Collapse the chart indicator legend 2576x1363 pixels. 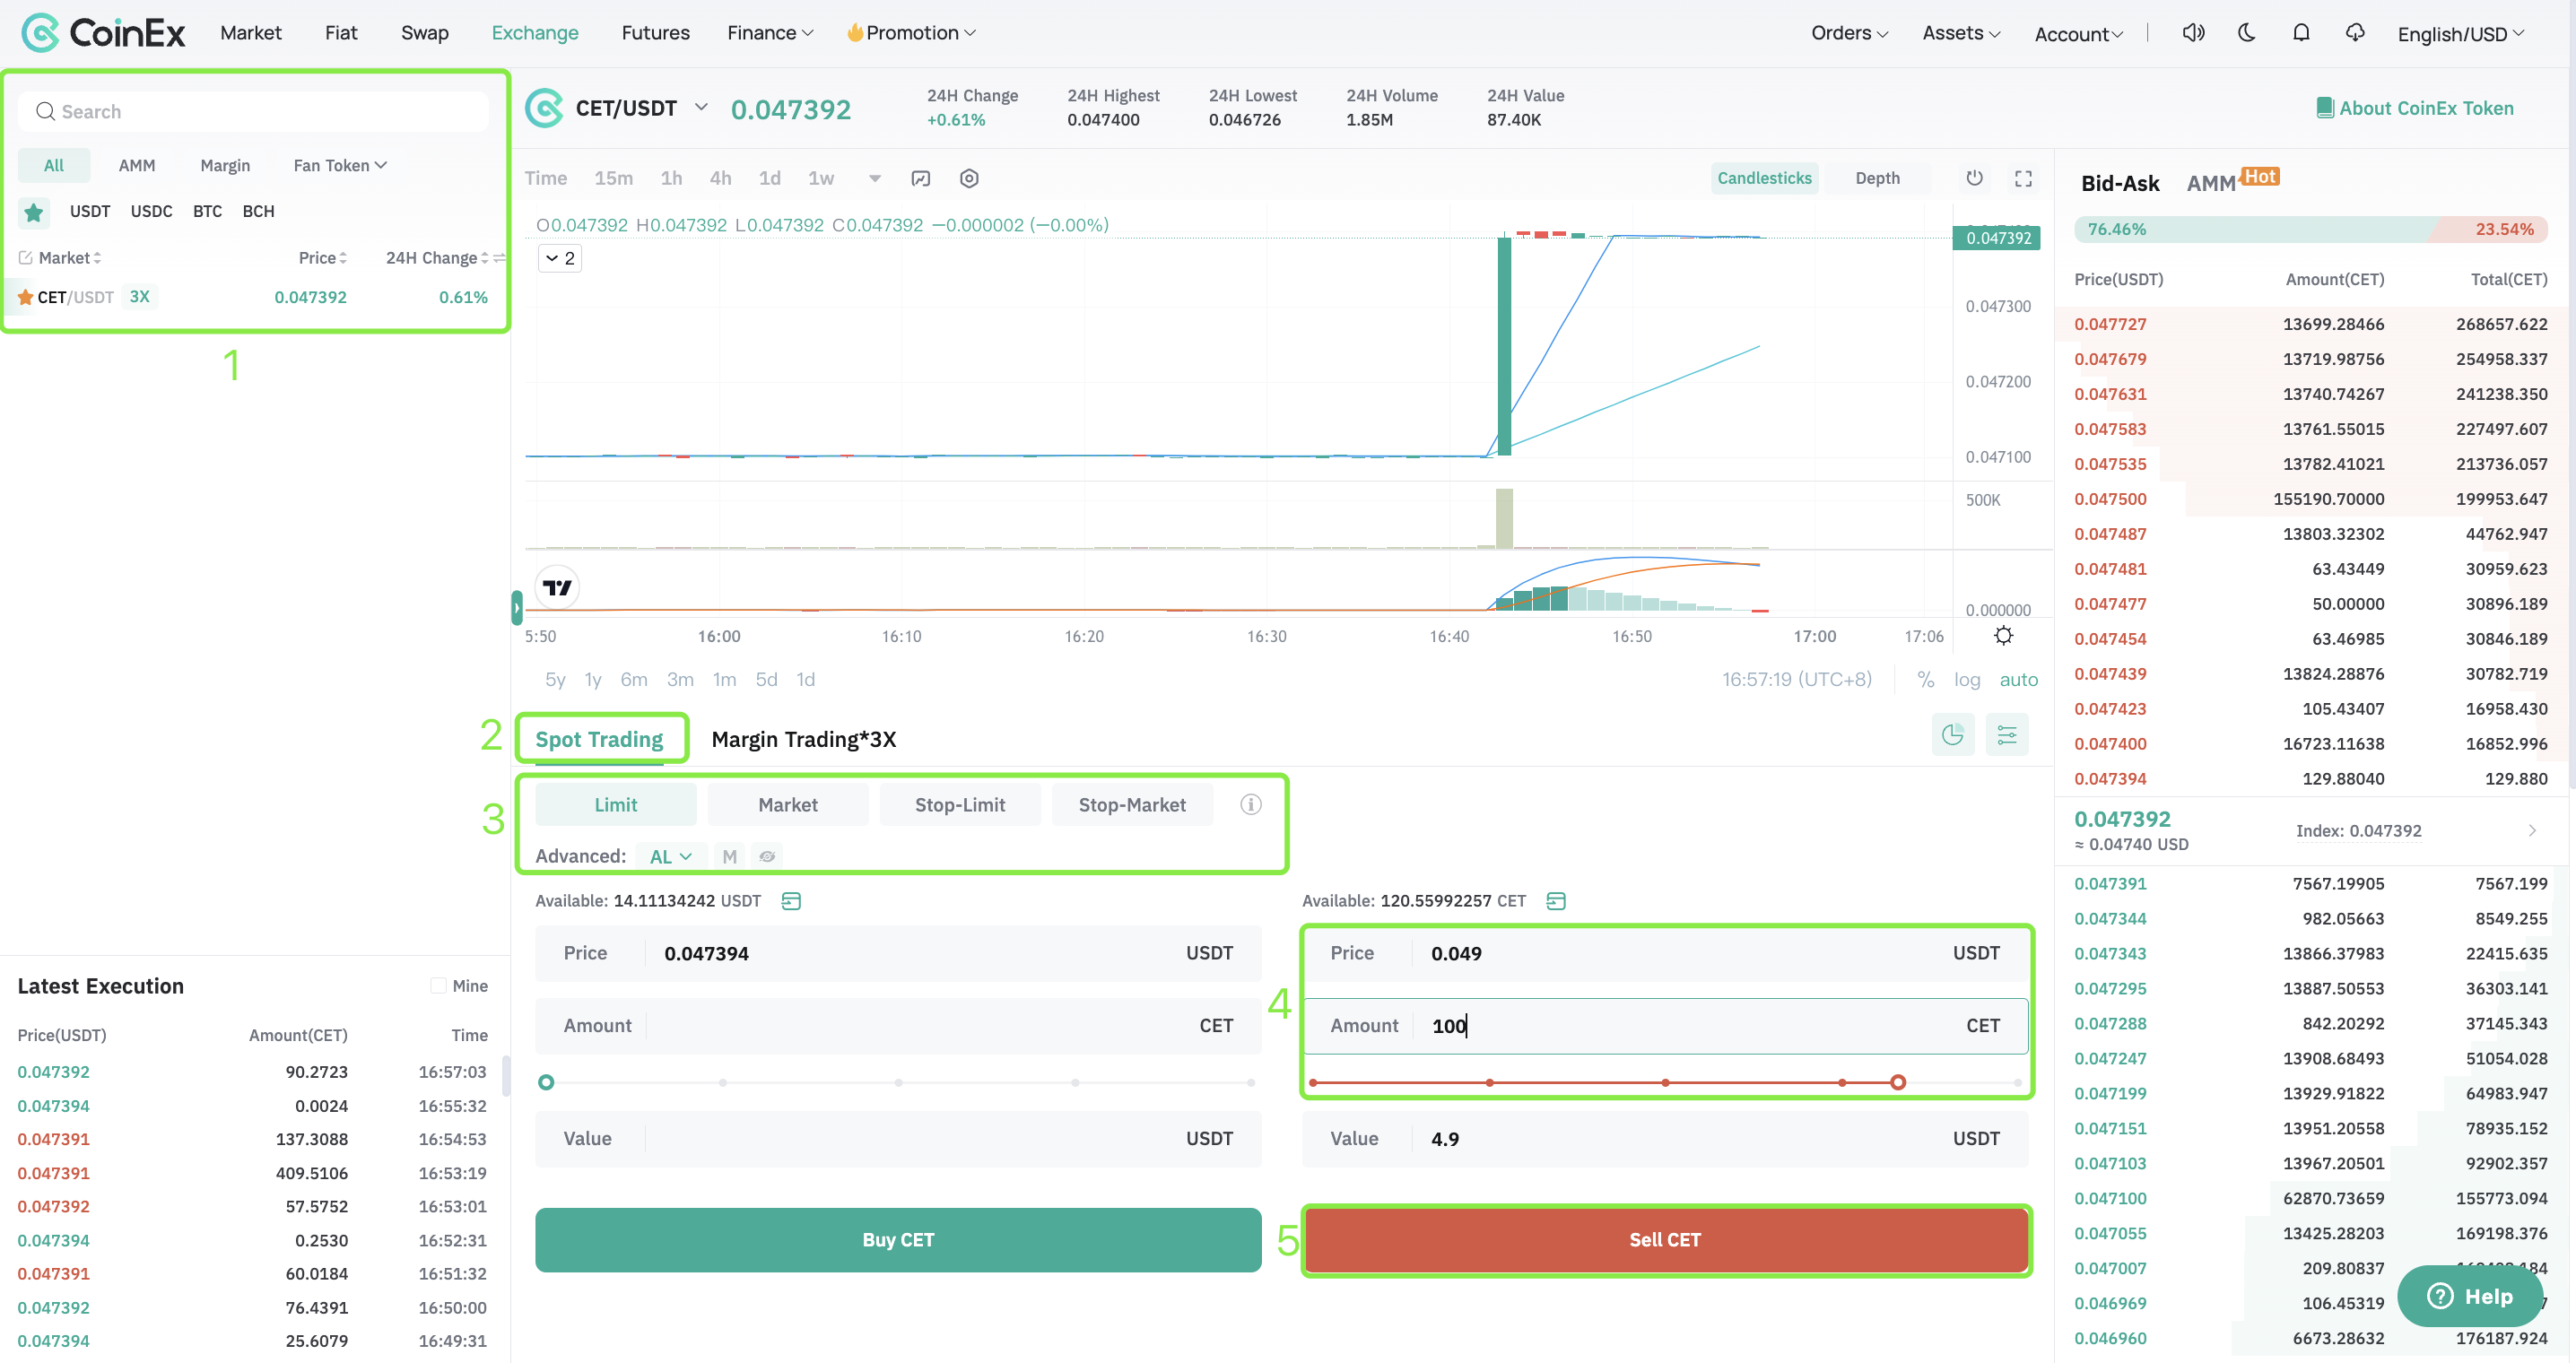(560, 258)
